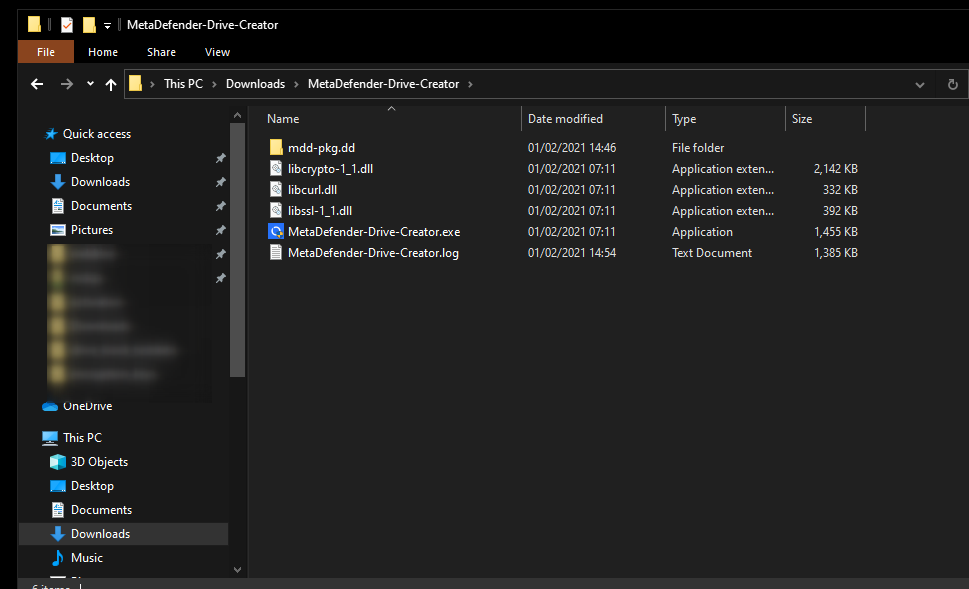
Task: Select the libssl-1_1.dll file name
Action: pyautogui.click(x=319, y=211)
